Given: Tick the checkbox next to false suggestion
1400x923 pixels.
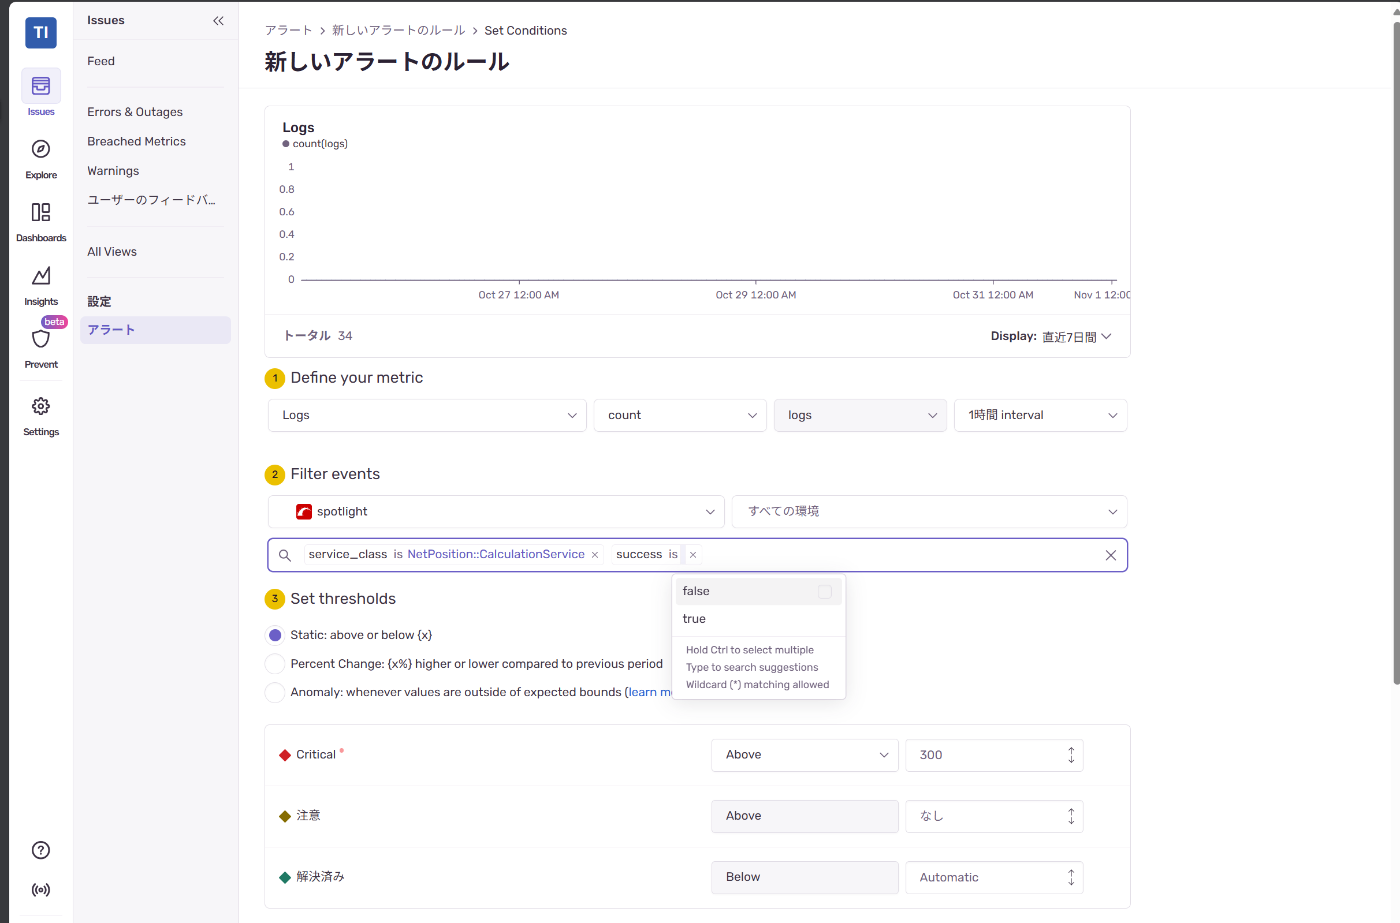Looking at the screenshot, I should point(826,591).
